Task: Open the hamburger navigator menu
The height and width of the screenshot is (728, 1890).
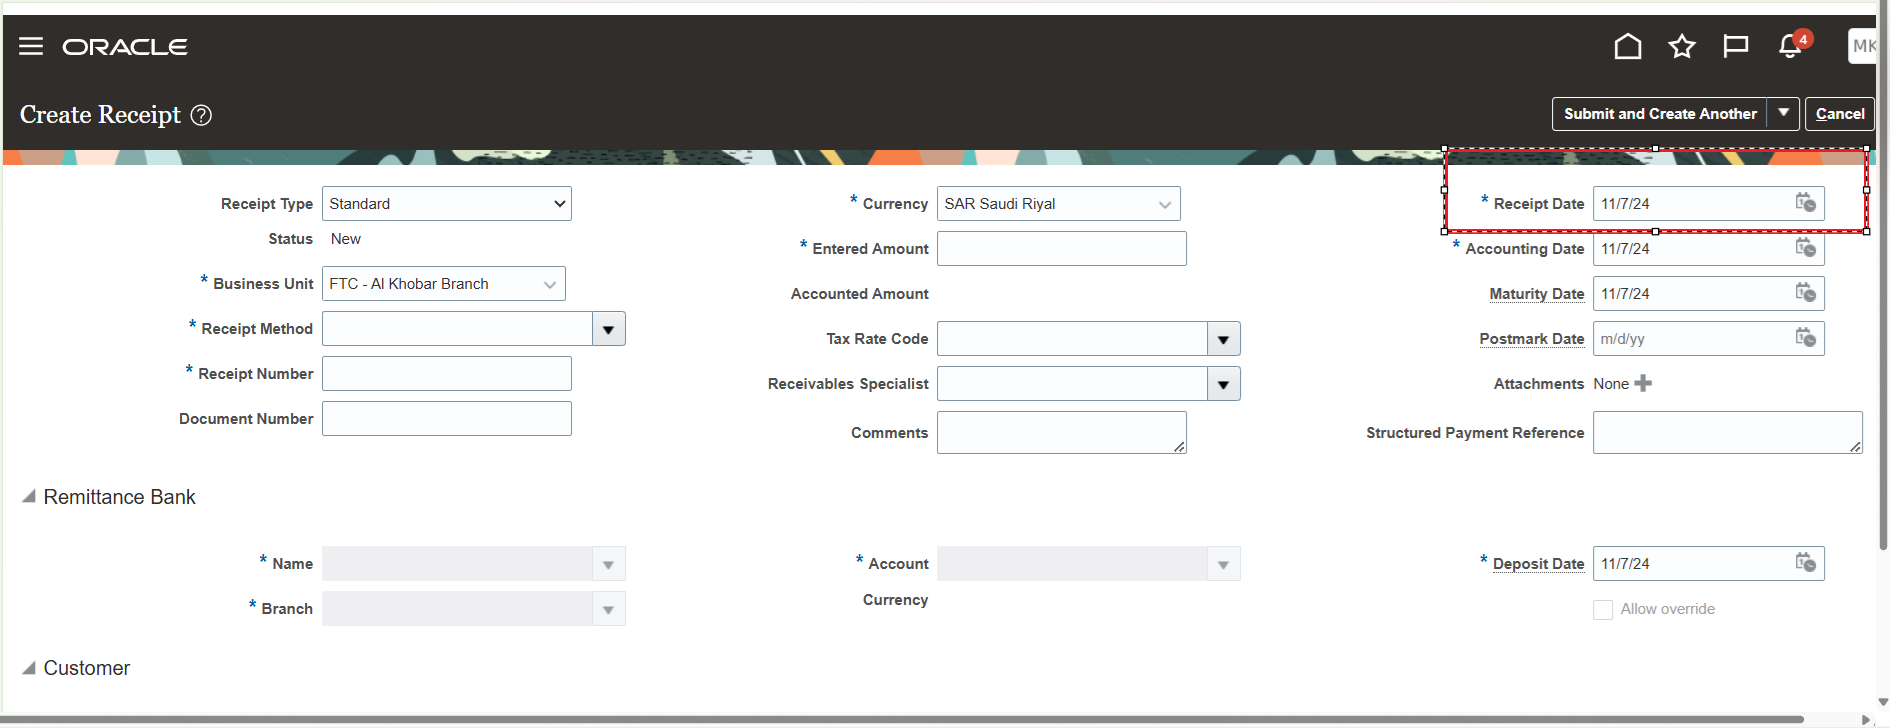Action: tap(31, 46)
